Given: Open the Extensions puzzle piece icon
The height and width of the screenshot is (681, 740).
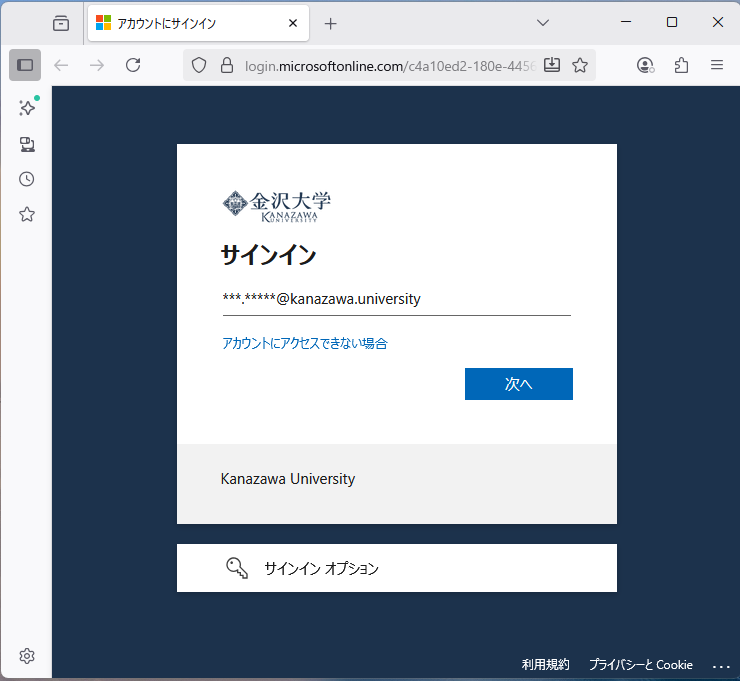Looking at the screenshot, I should pyautogui.click(x=682, y=65).
